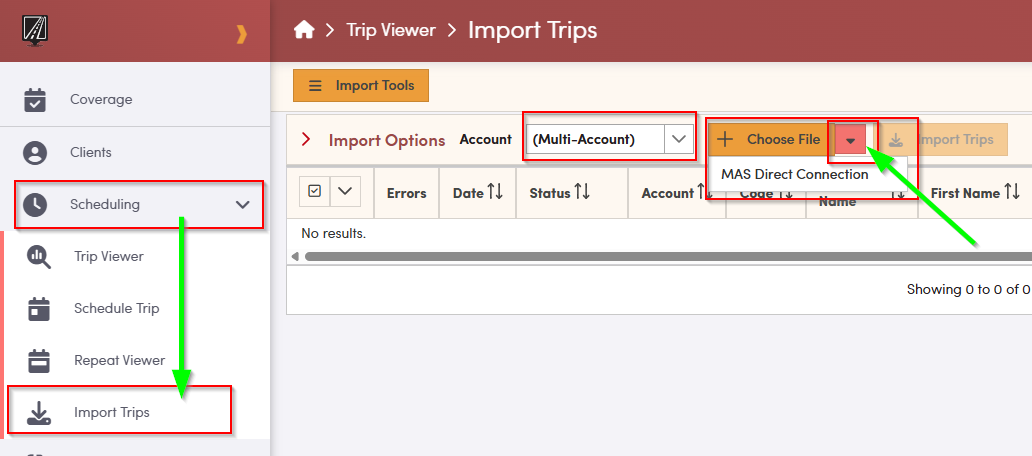1032x456 pixels.
Task: Toggle the select-all checkbox in table header
Action: pyautogui.click(x=315, y=191)
